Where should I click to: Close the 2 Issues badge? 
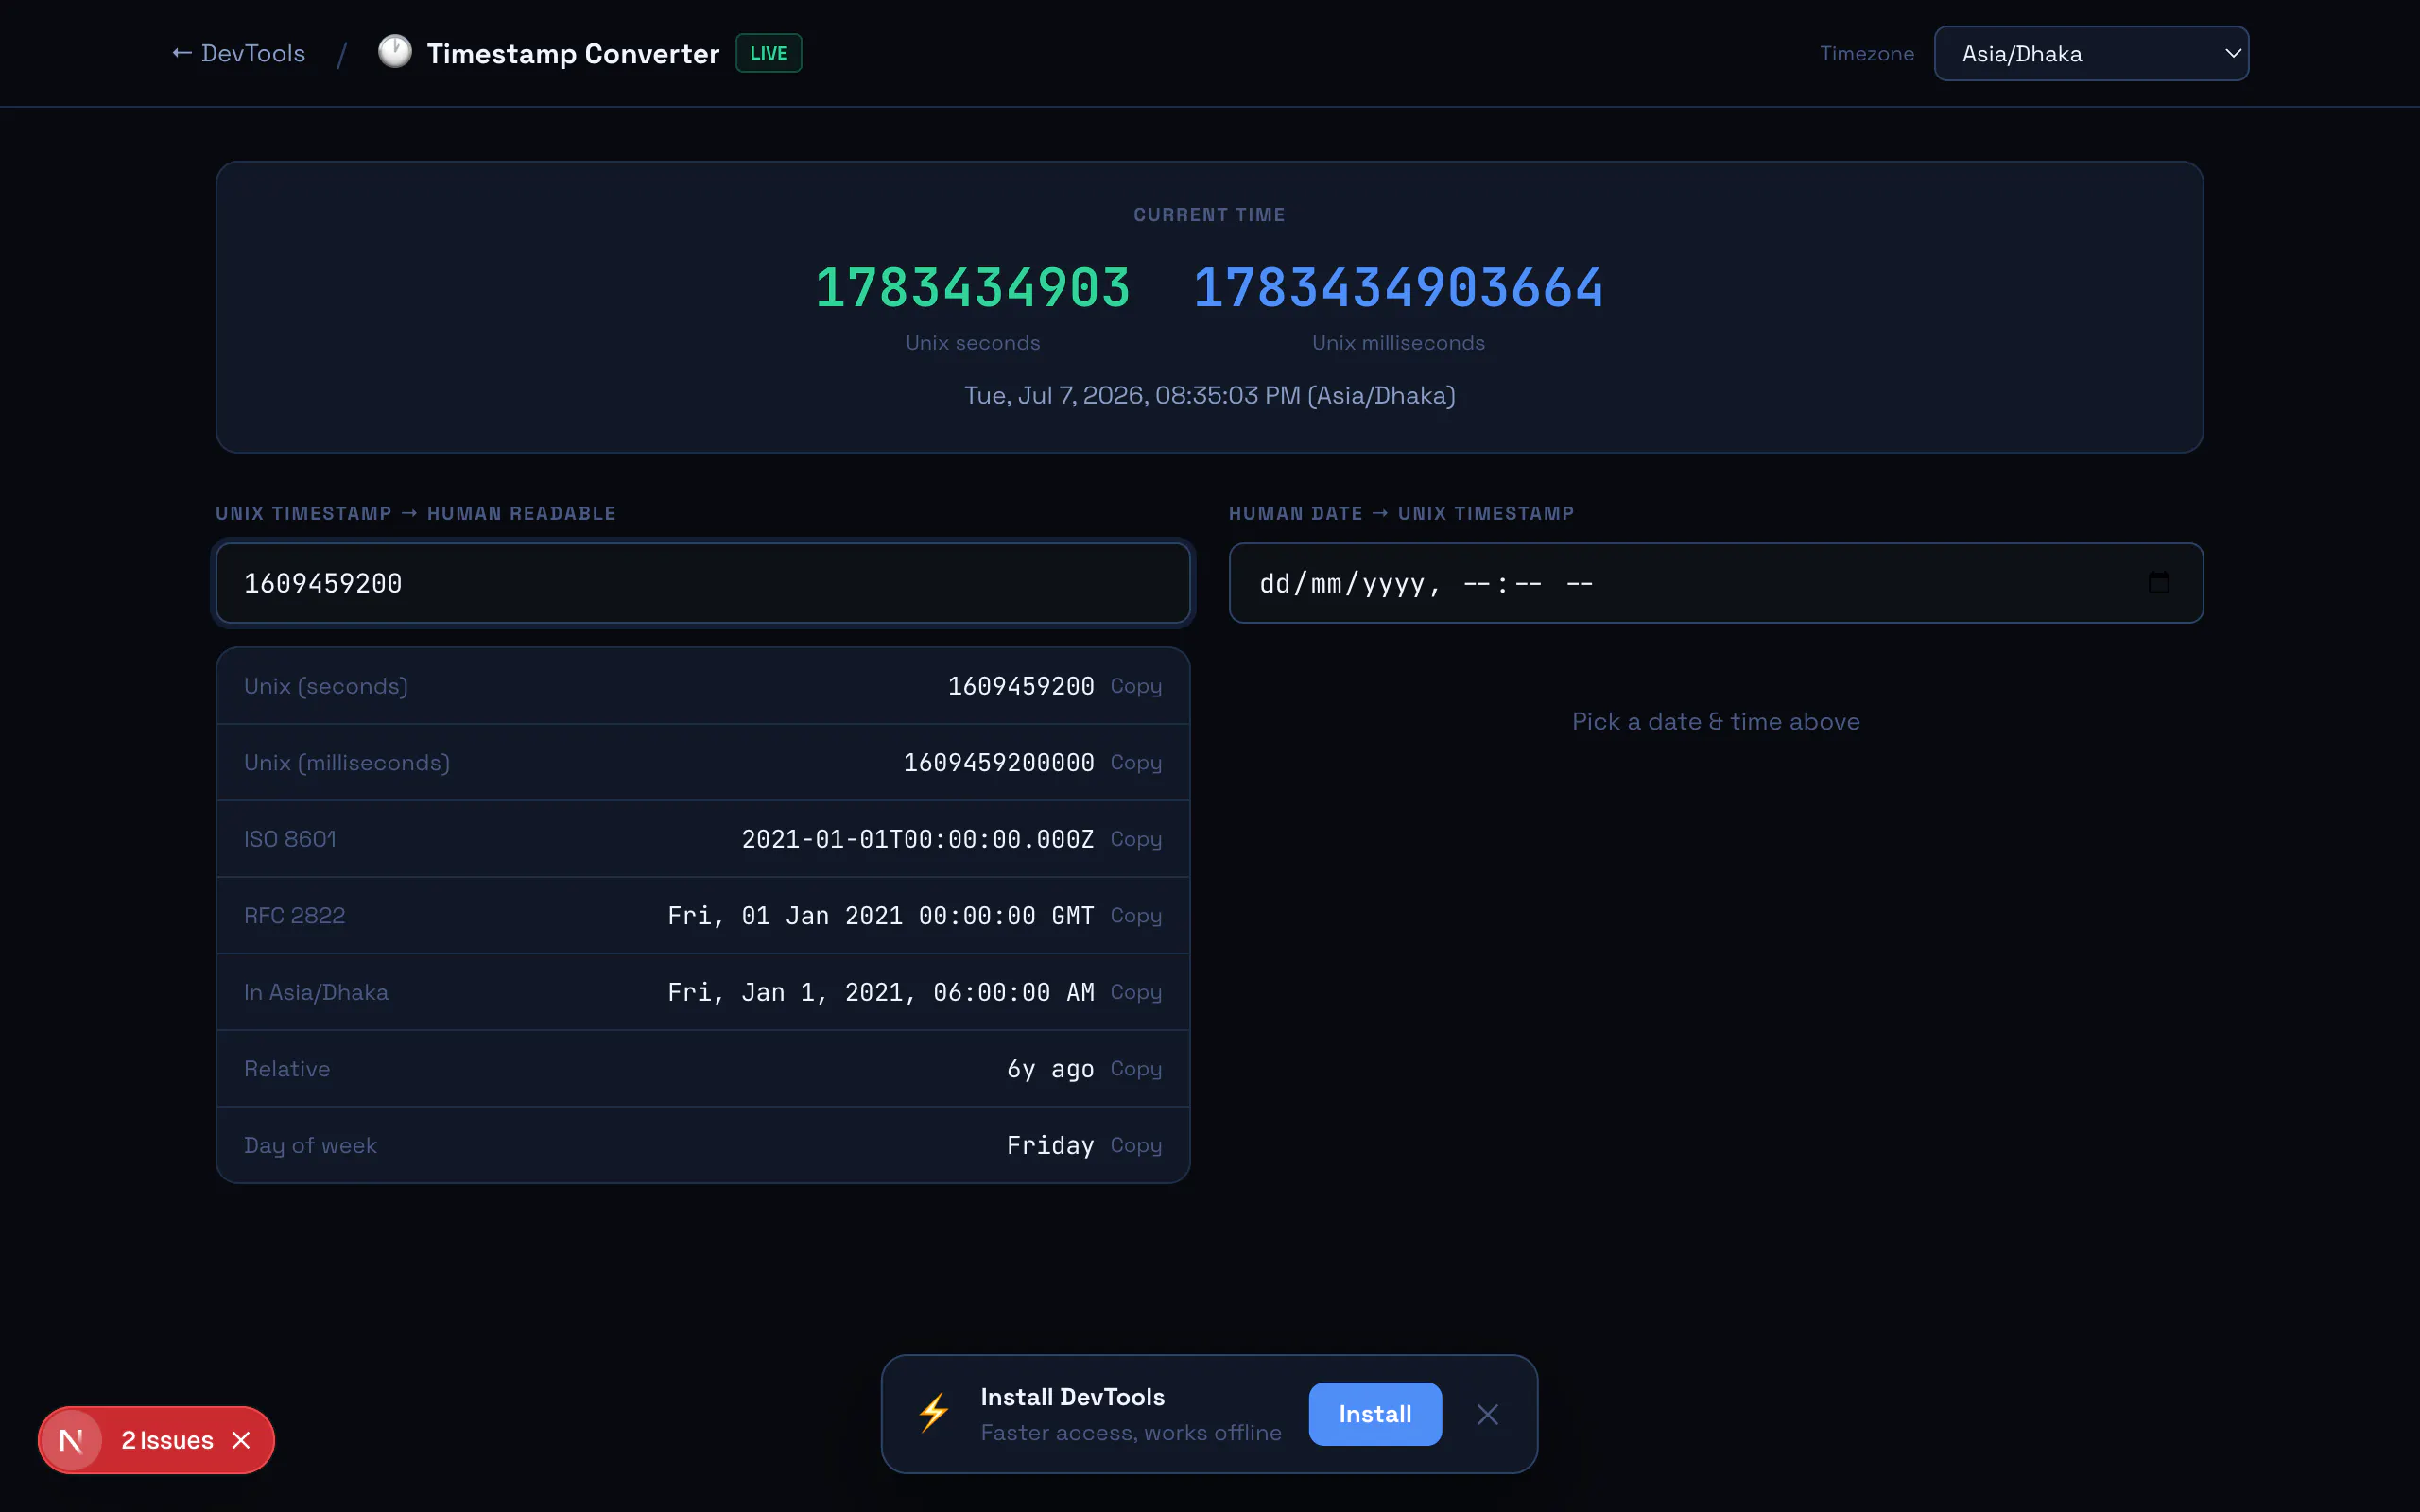tap(241, 1440)
